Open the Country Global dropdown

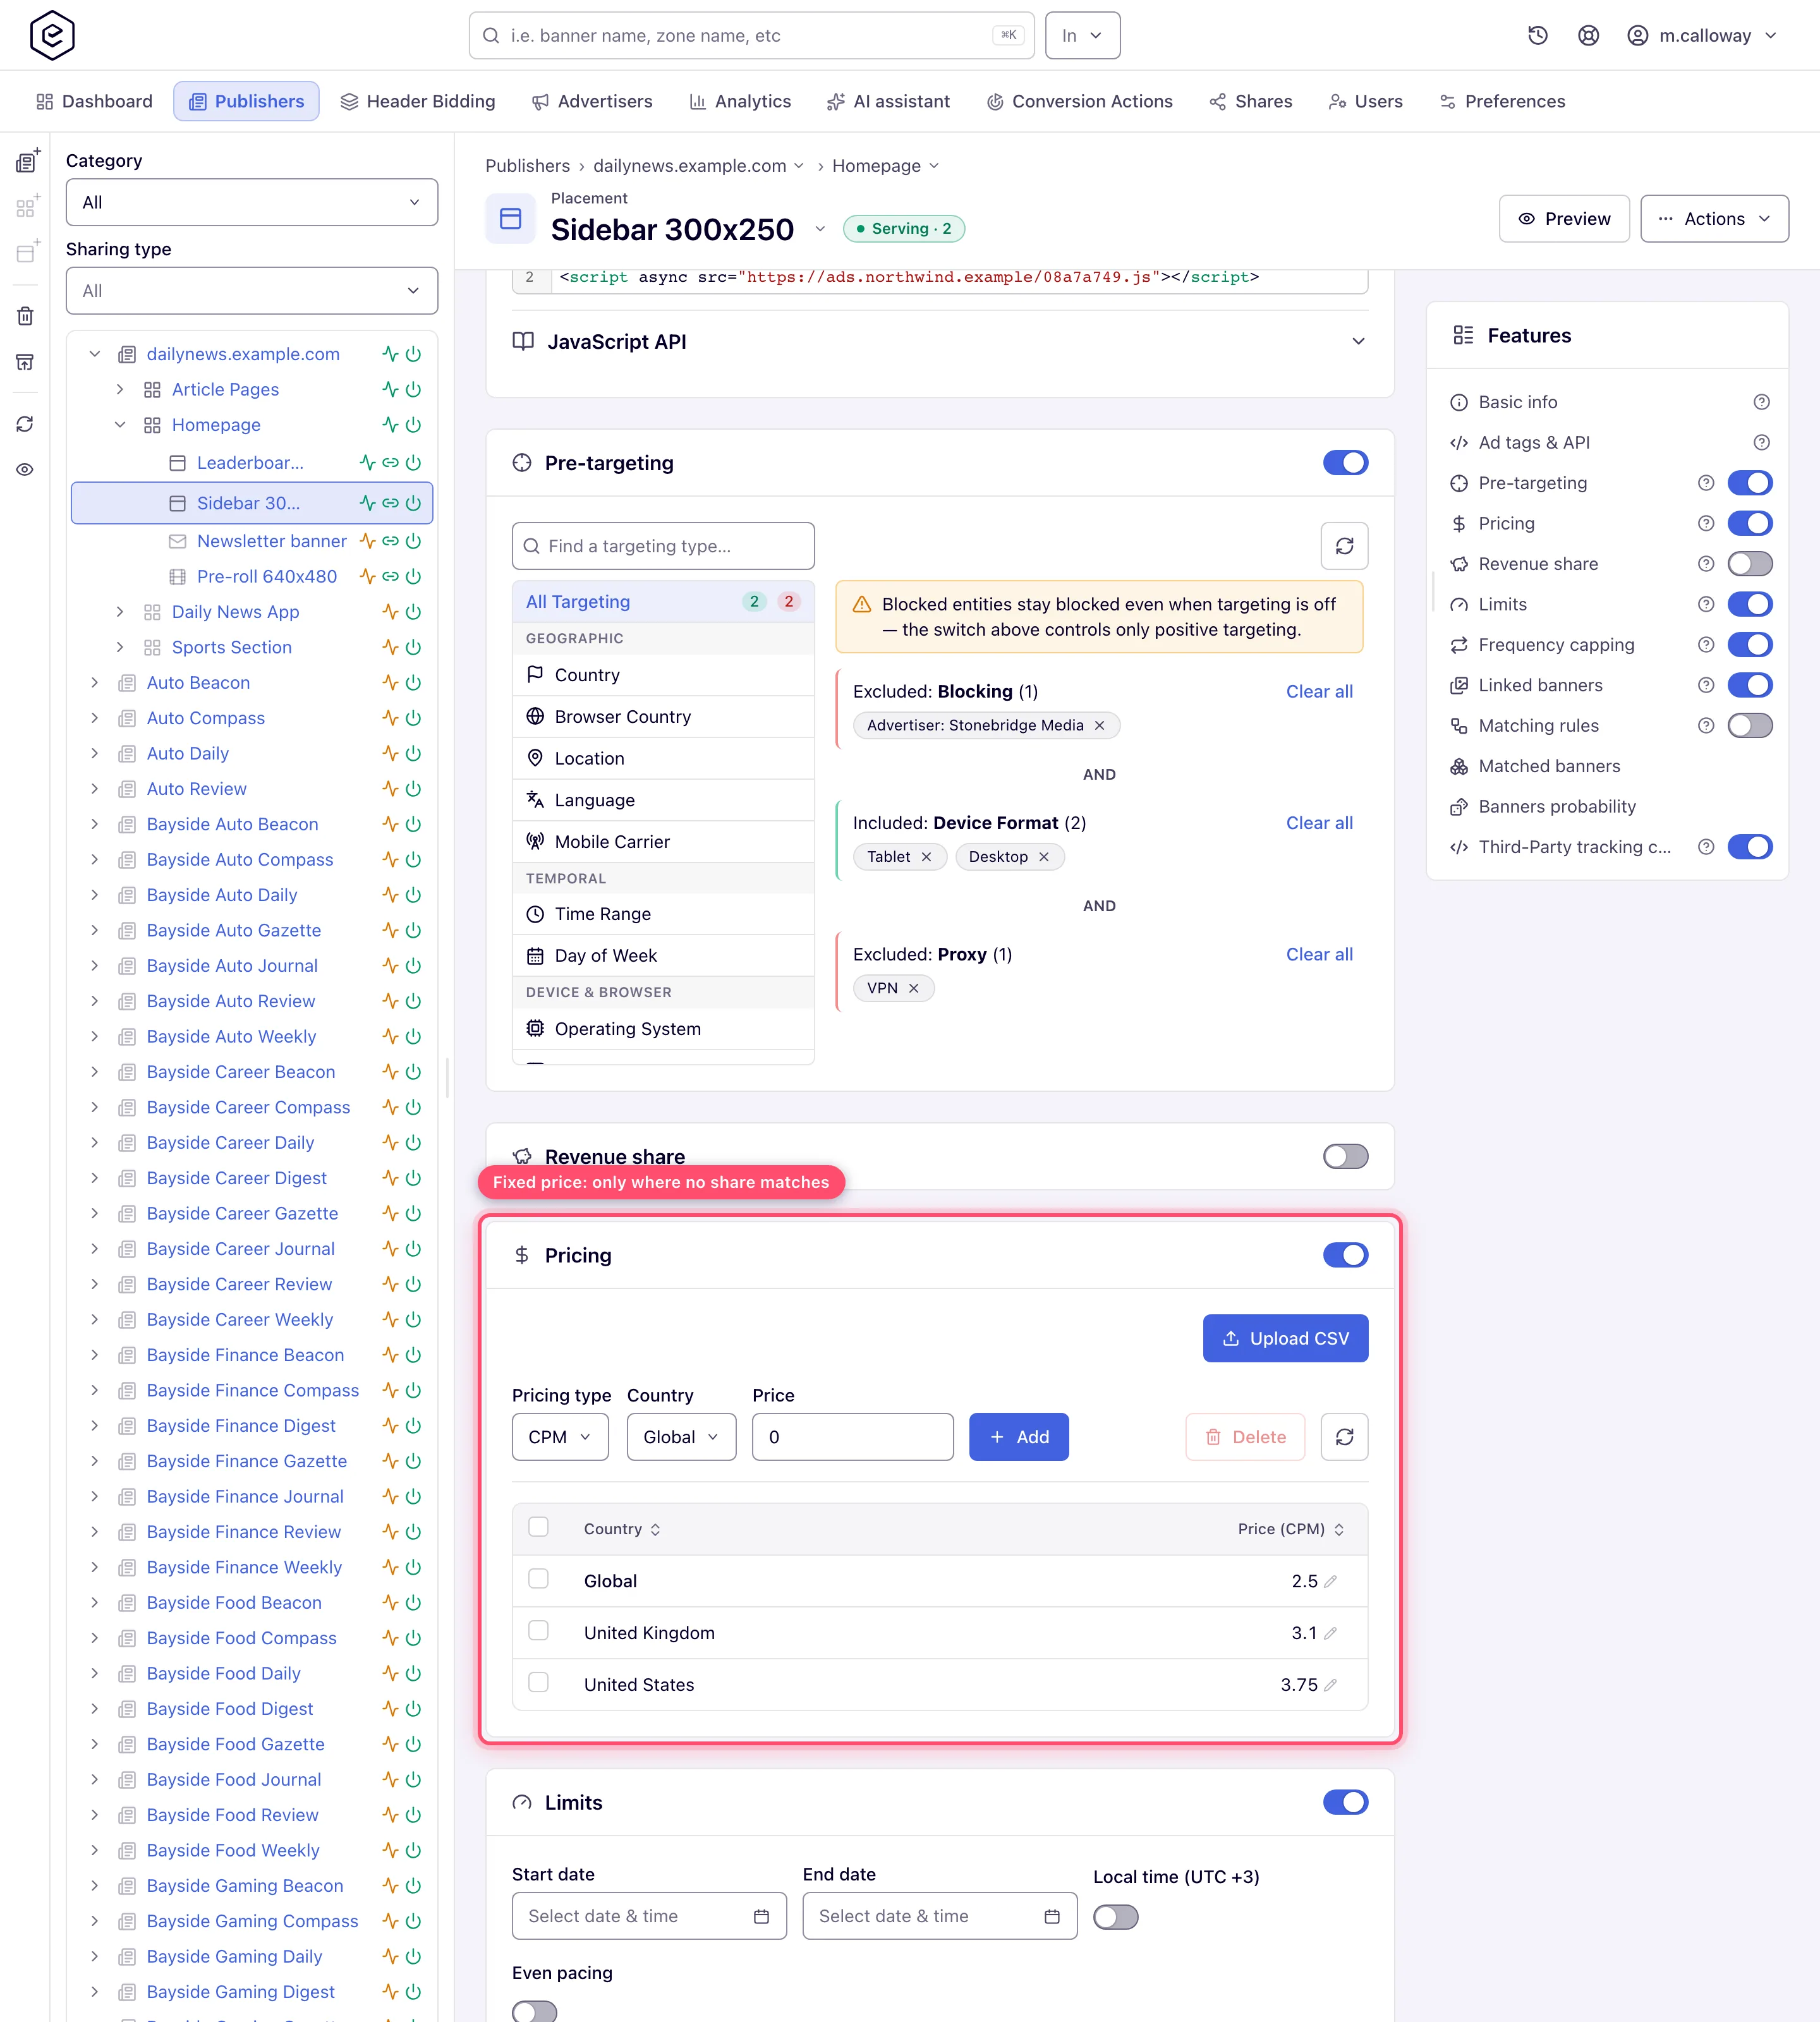click(681, 1437)
